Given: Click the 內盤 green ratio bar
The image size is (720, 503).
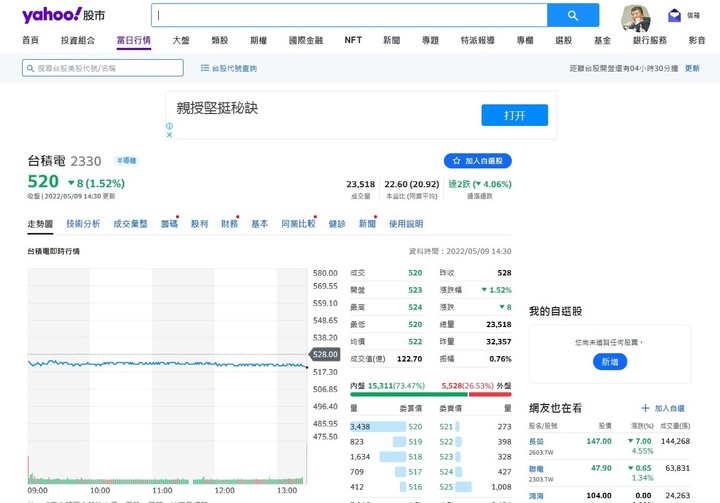Looking at the screenshot, I should tap(408, 394).
